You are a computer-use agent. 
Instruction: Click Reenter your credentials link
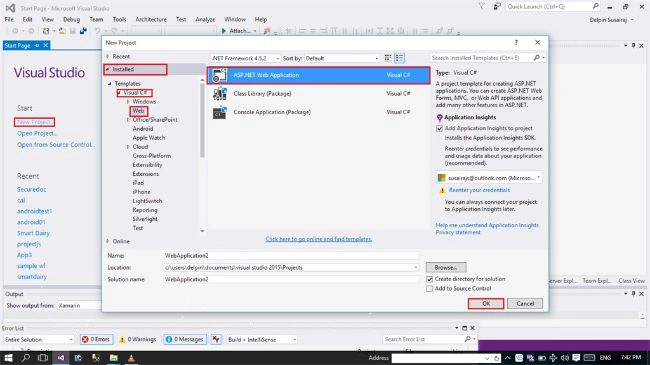click(x=479, y=190)
